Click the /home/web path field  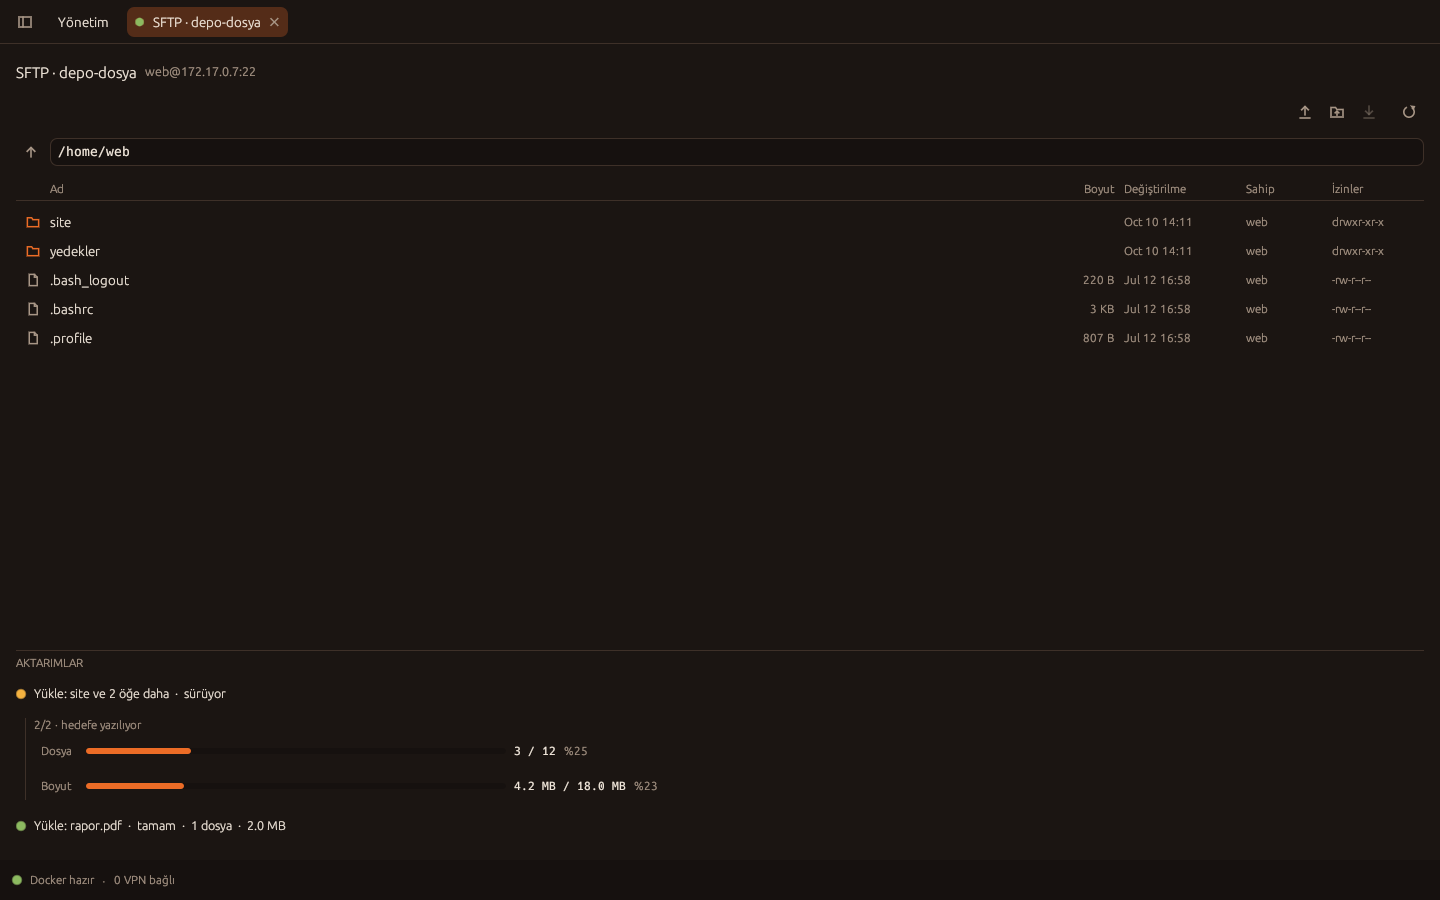[x=736, y=152]
